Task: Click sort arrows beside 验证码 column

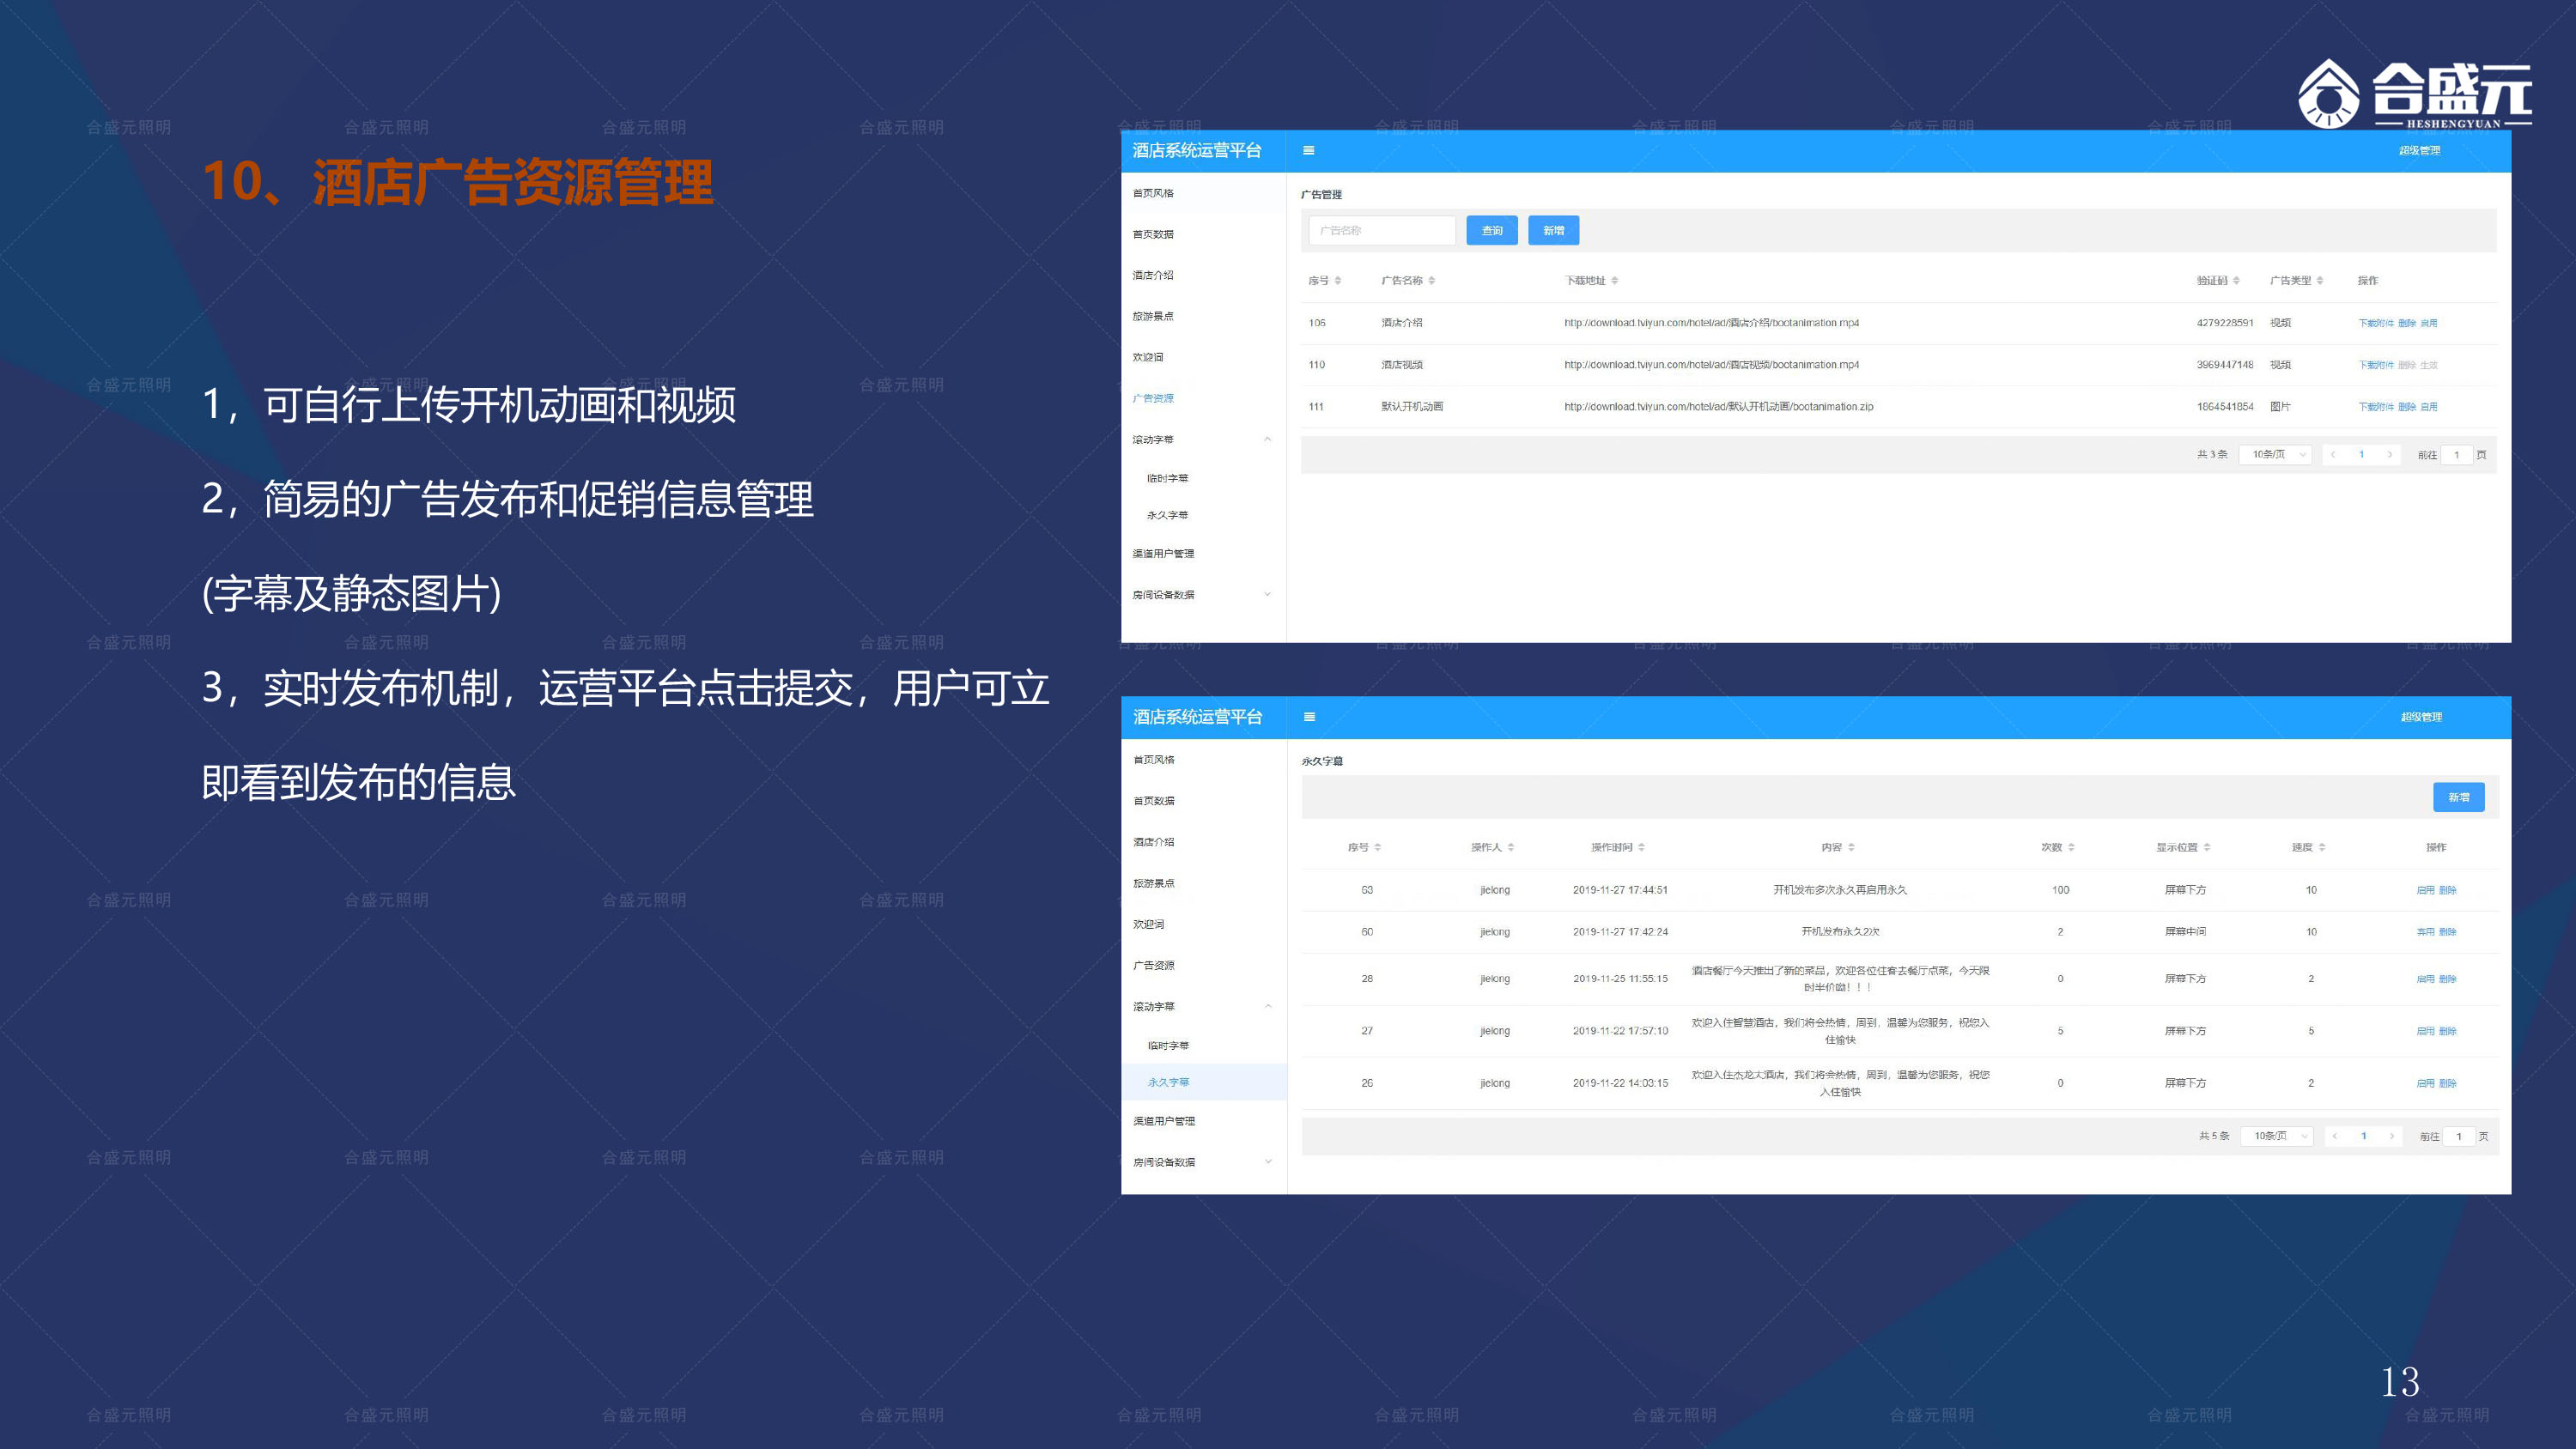Action: click(x=2236, y=281)
